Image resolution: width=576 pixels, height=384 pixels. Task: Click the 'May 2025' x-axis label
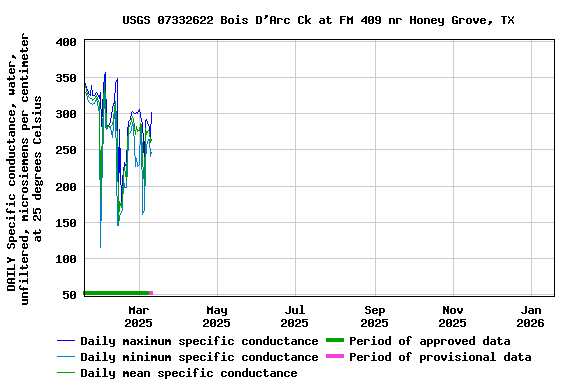(216, 317)
